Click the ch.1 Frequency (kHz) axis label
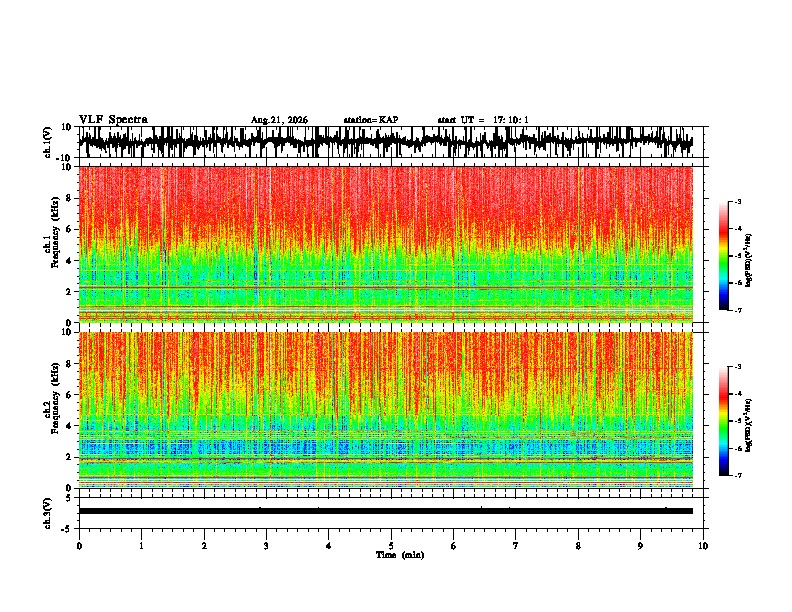This screenshot has height=612, width=792. [51, 244]
